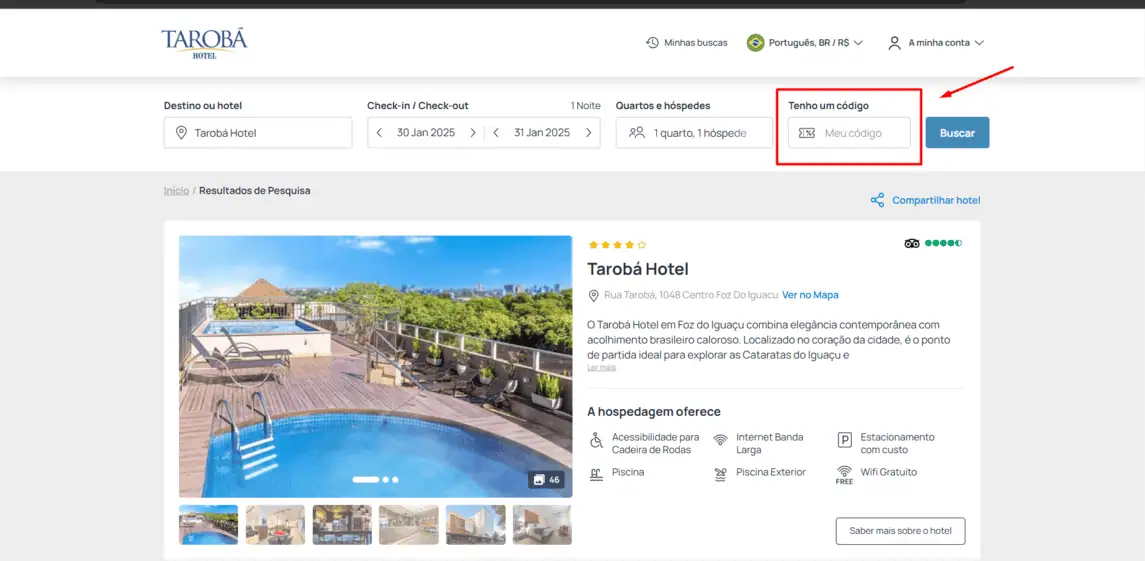The height and width of the screenshot is (561, 1145).
Task: Click the Piscina pool icon
Action: coord(597,474)
